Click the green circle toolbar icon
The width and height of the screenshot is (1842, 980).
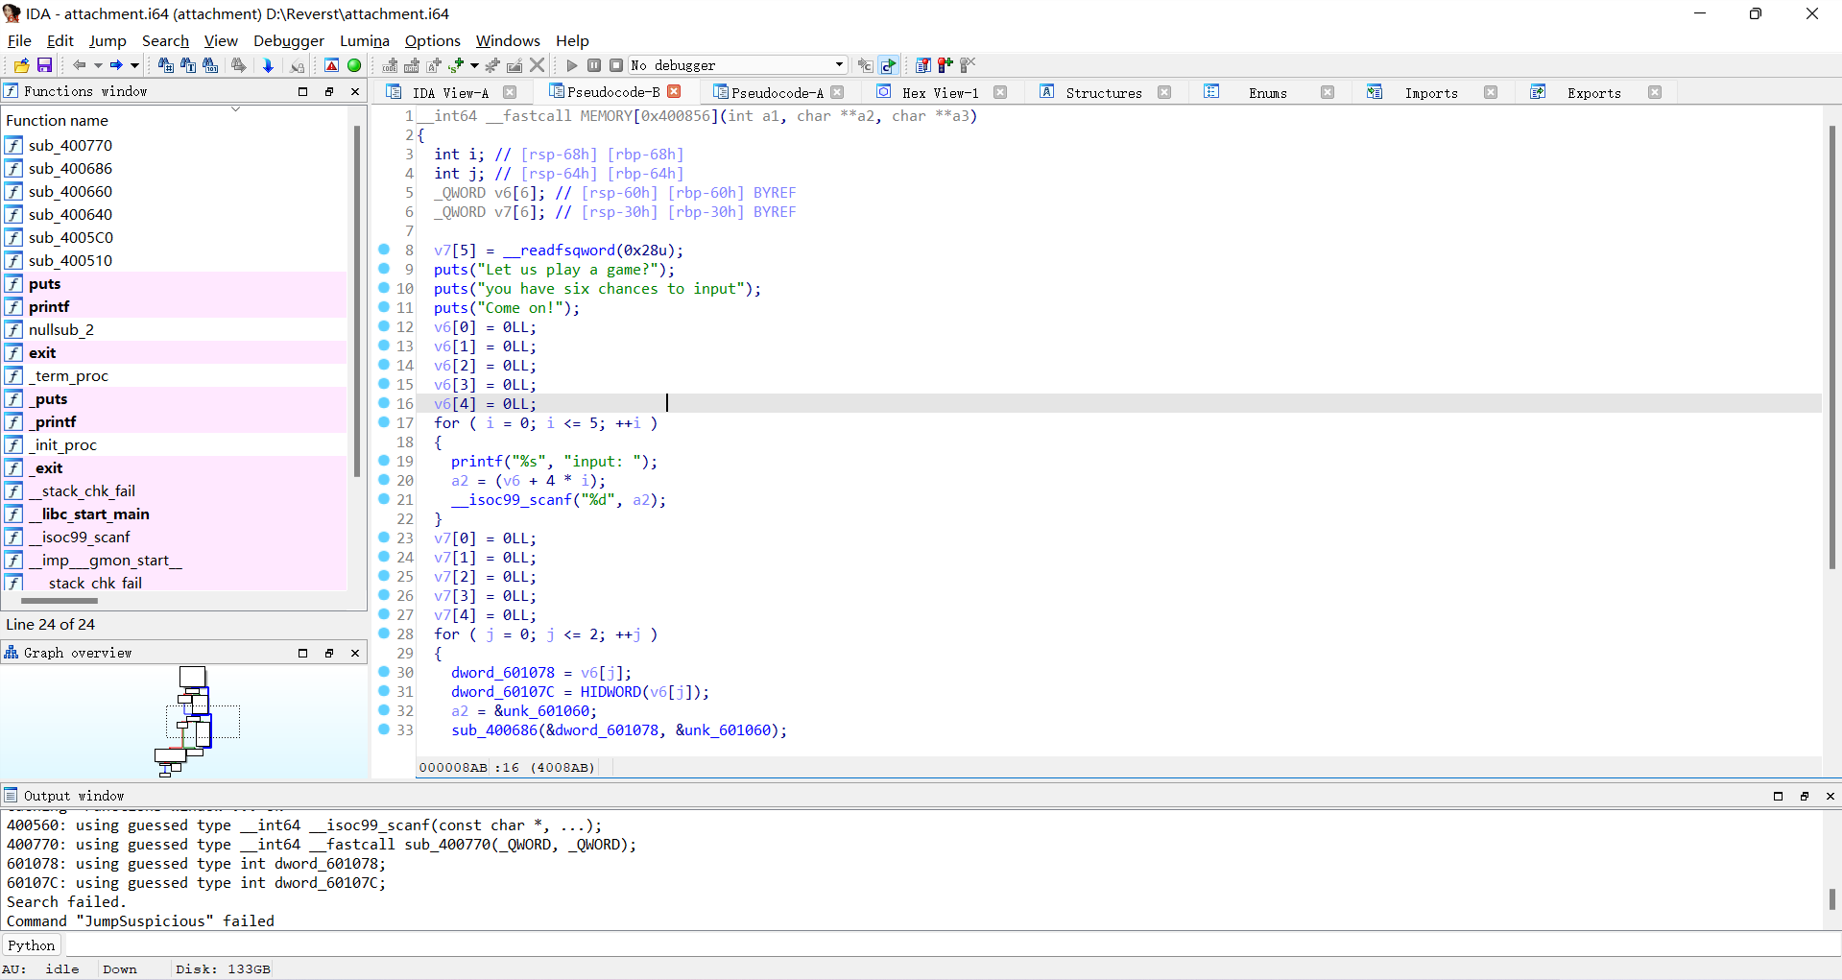tap(354, 65)
